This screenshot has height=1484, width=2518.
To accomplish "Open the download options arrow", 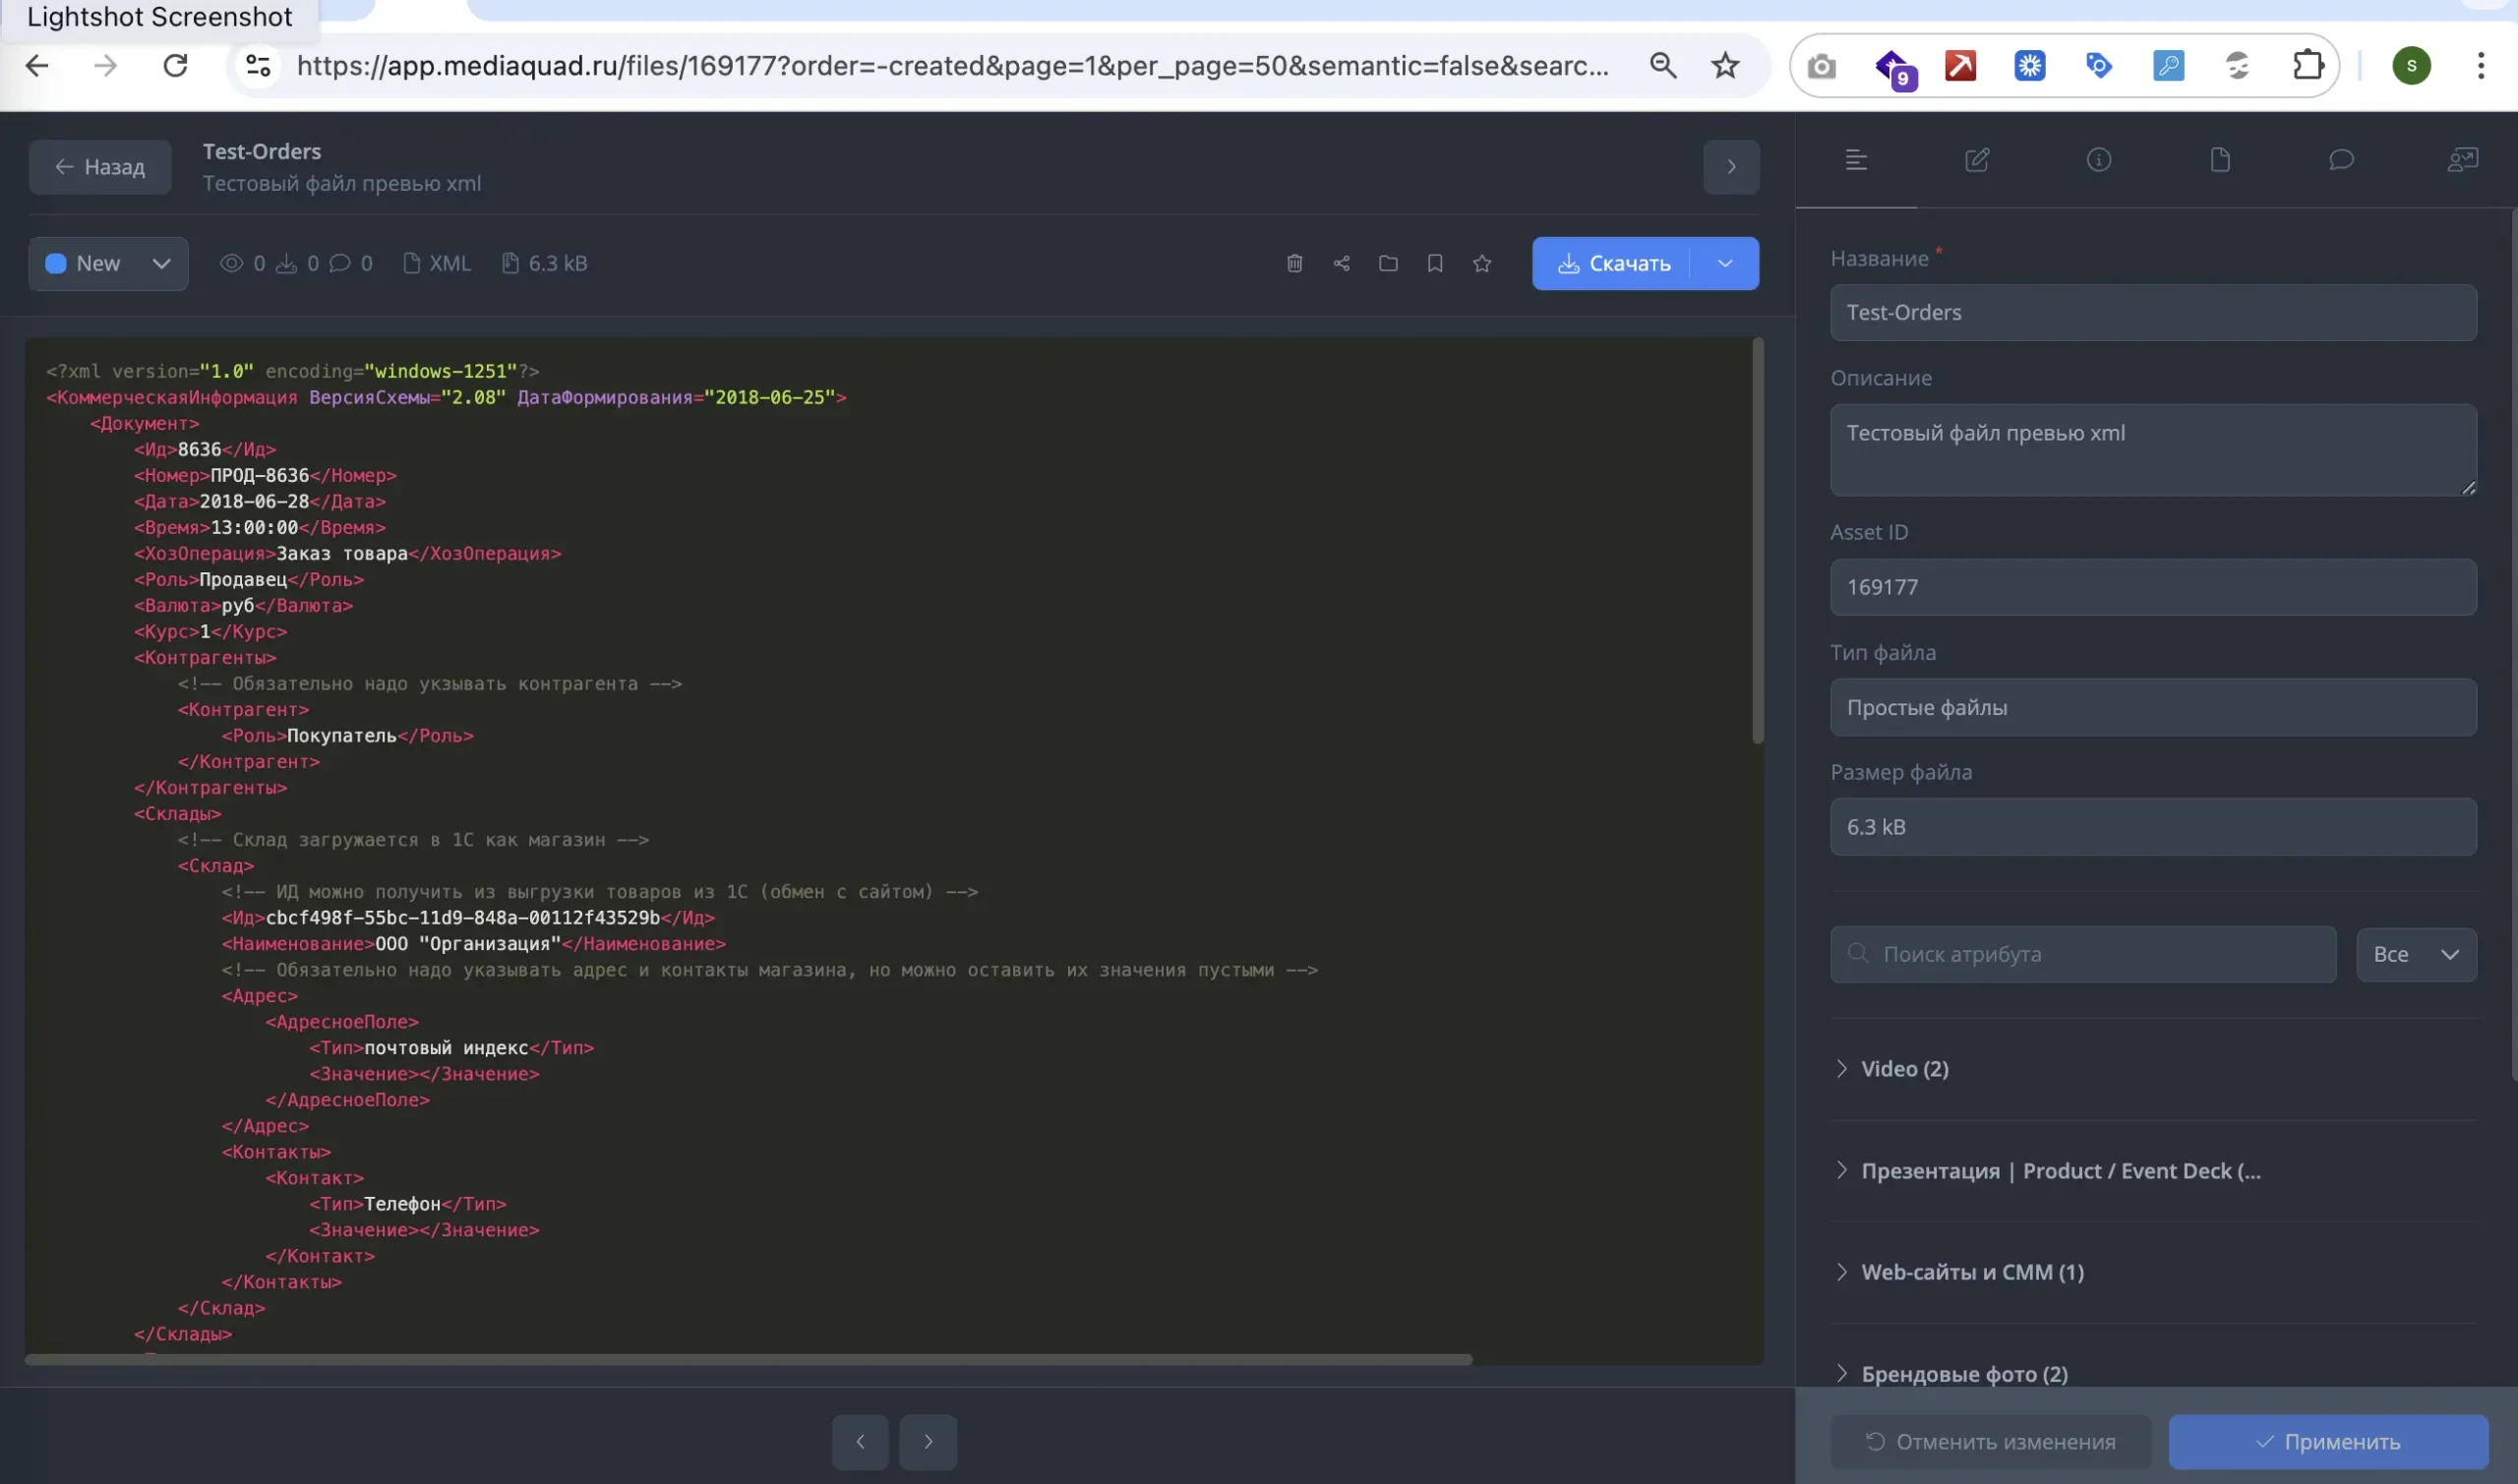I will click(x=1725, y=263).
